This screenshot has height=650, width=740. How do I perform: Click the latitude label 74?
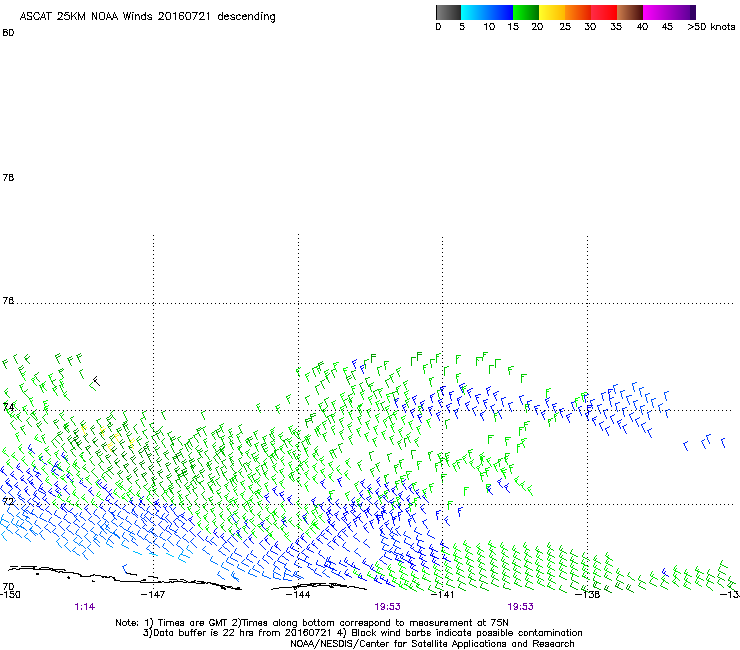(8, 407)
